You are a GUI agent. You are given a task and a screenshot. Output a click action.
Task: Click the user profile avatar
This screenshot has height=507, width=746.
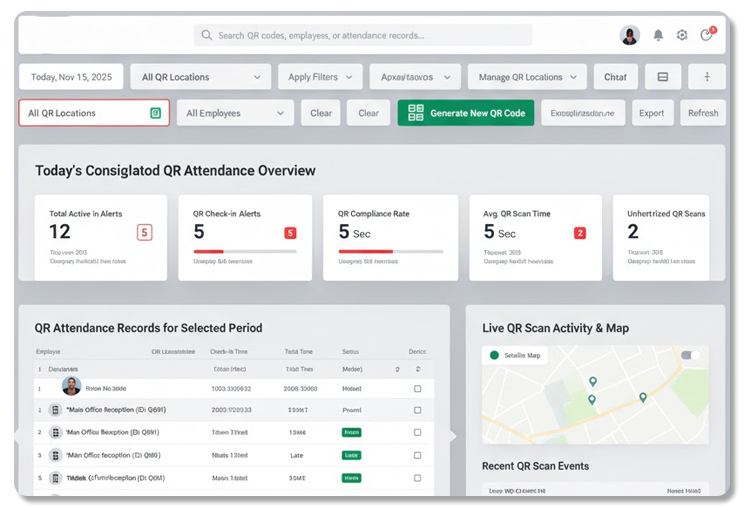point(630,35)
